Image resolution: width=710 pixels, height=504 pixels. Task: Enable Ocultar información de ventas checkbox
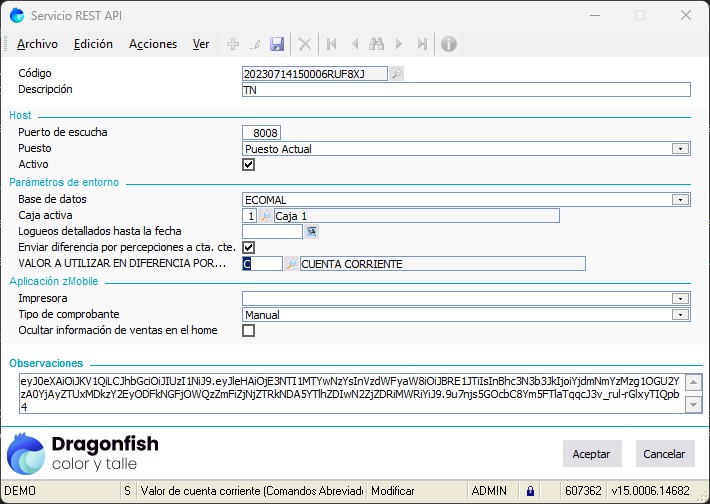pos(249,331)
